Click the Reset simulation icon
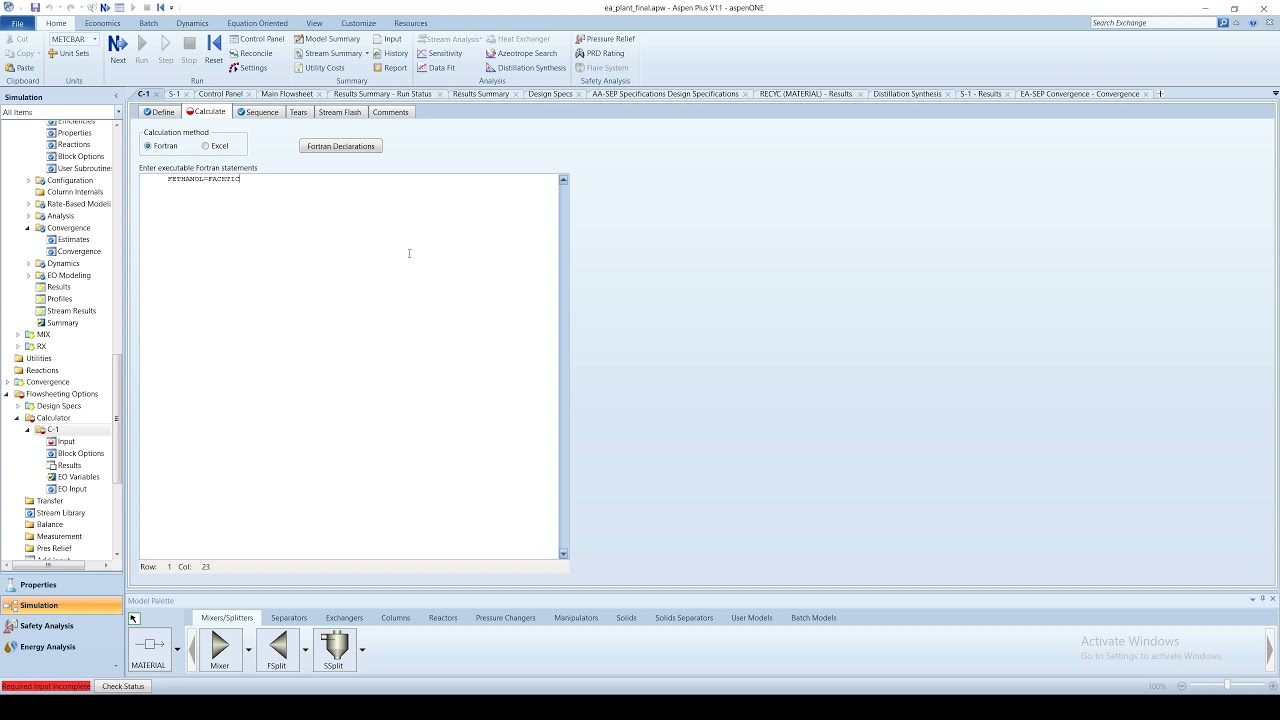Image resolution: width=1280 pixels, height=720 pixels. pyautogui.click(x=214, y=49)
